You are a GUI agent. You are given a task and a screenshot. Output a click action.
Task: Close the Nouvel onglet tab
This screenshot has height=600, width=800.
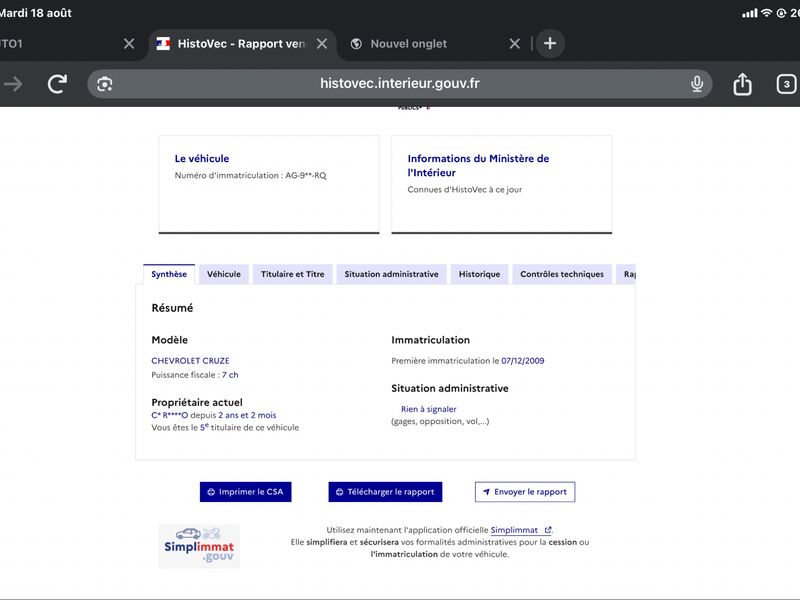(x=515, y=44)
